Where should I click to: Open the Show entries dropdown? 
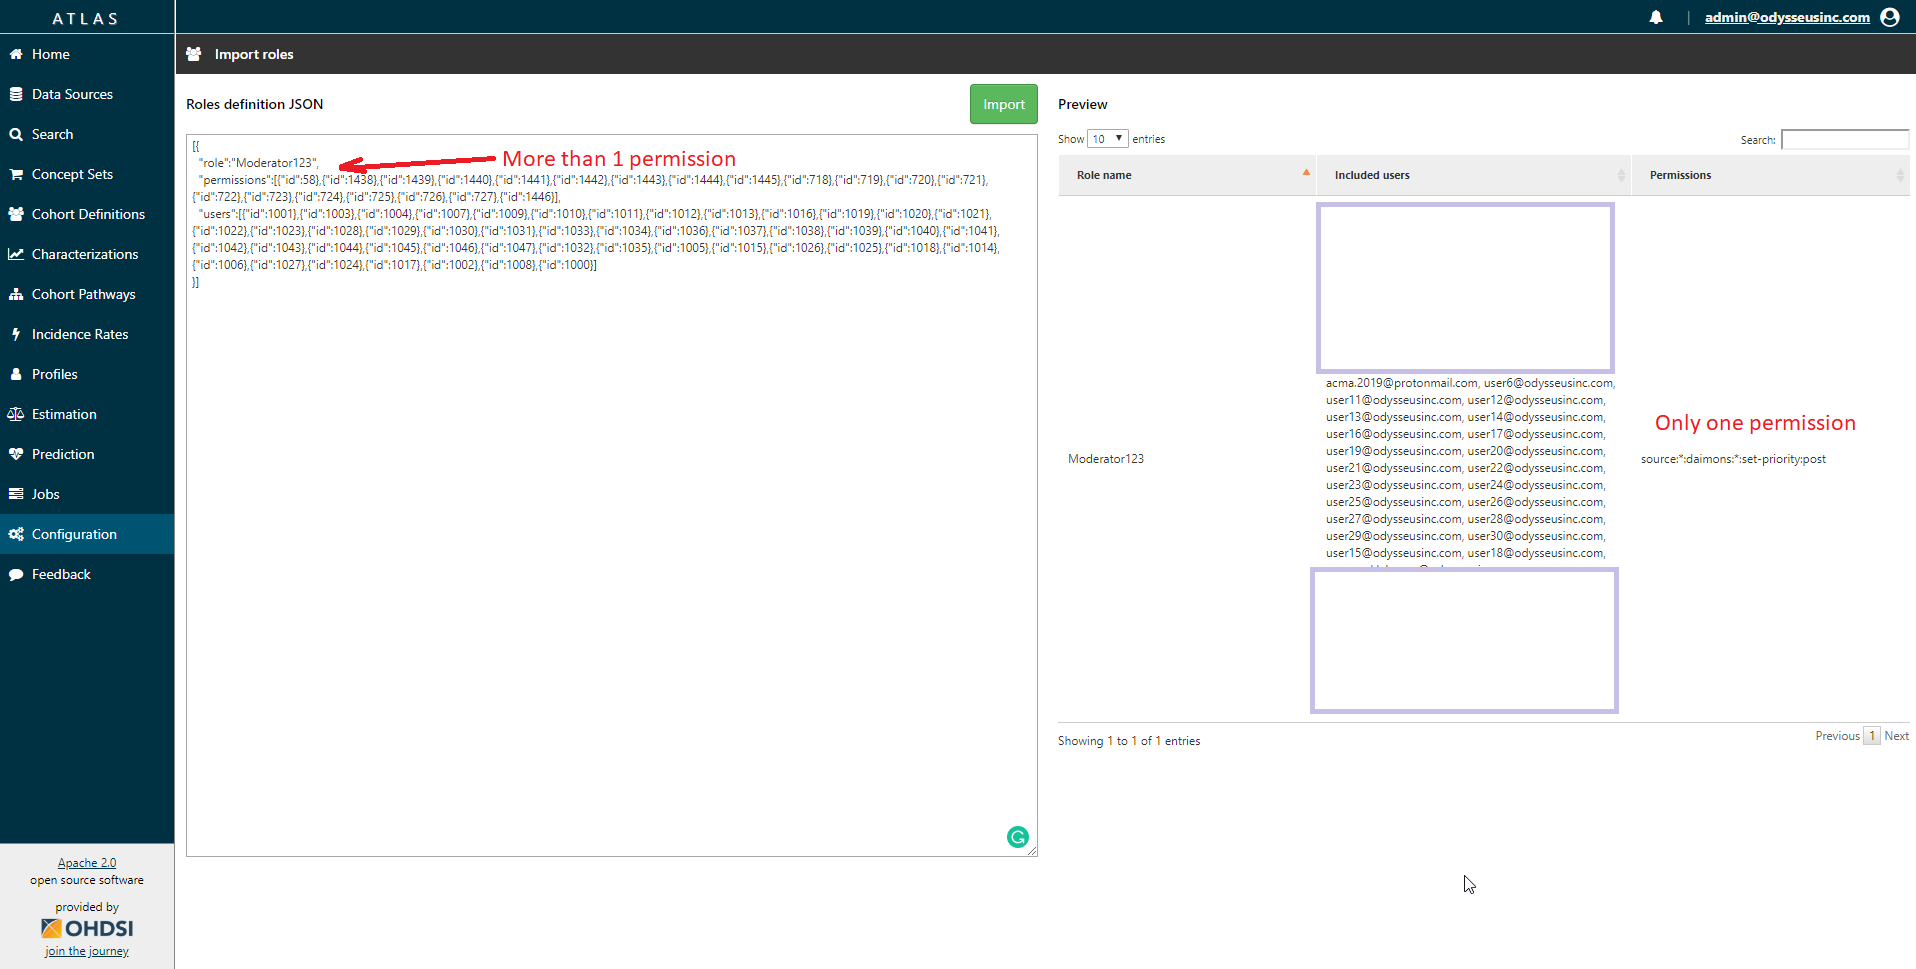tap(1106, 138)
